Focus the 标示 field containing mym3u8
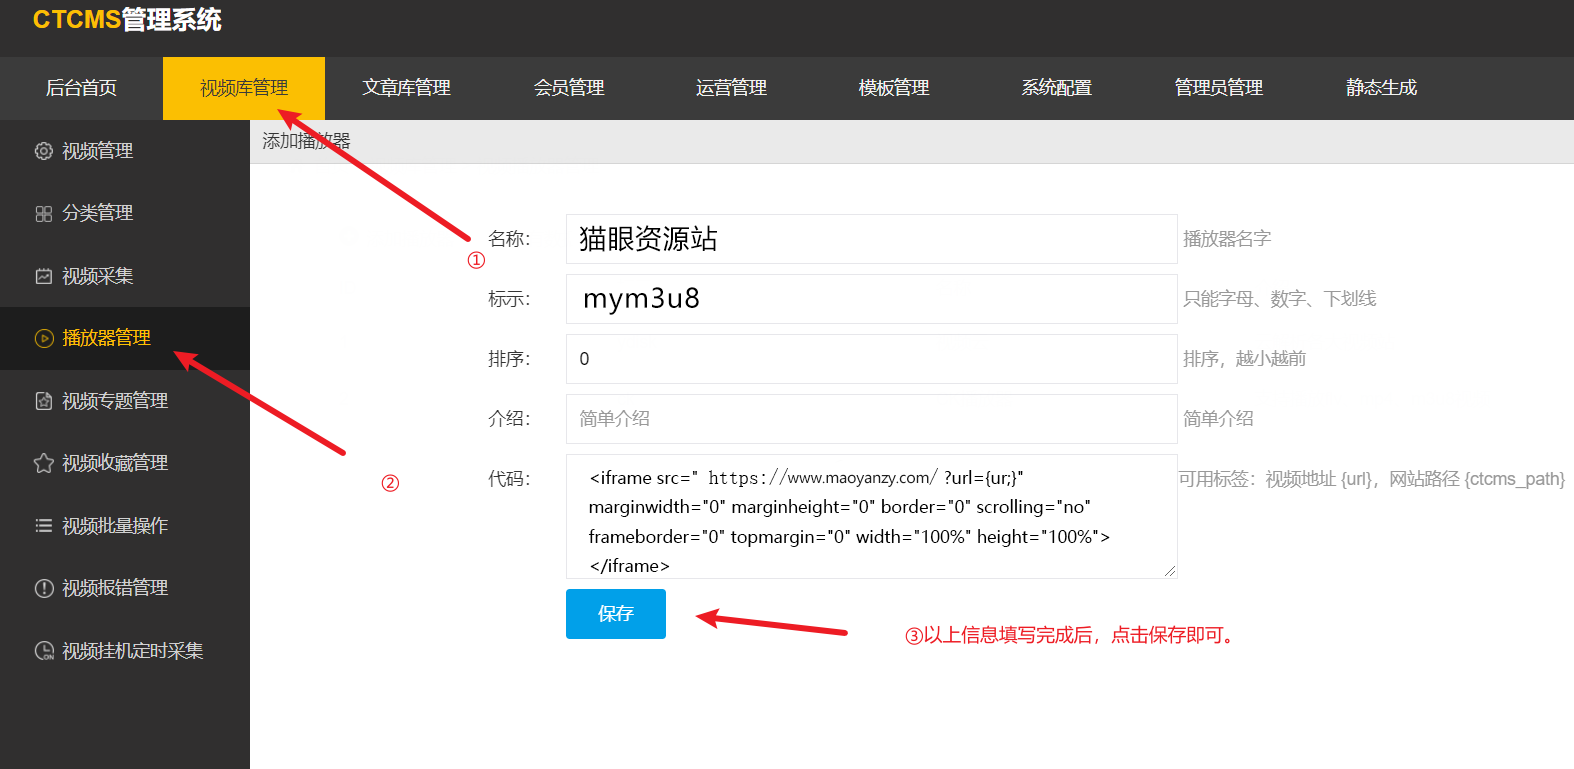Viewport: 1574px width, 769px height. 870,299
